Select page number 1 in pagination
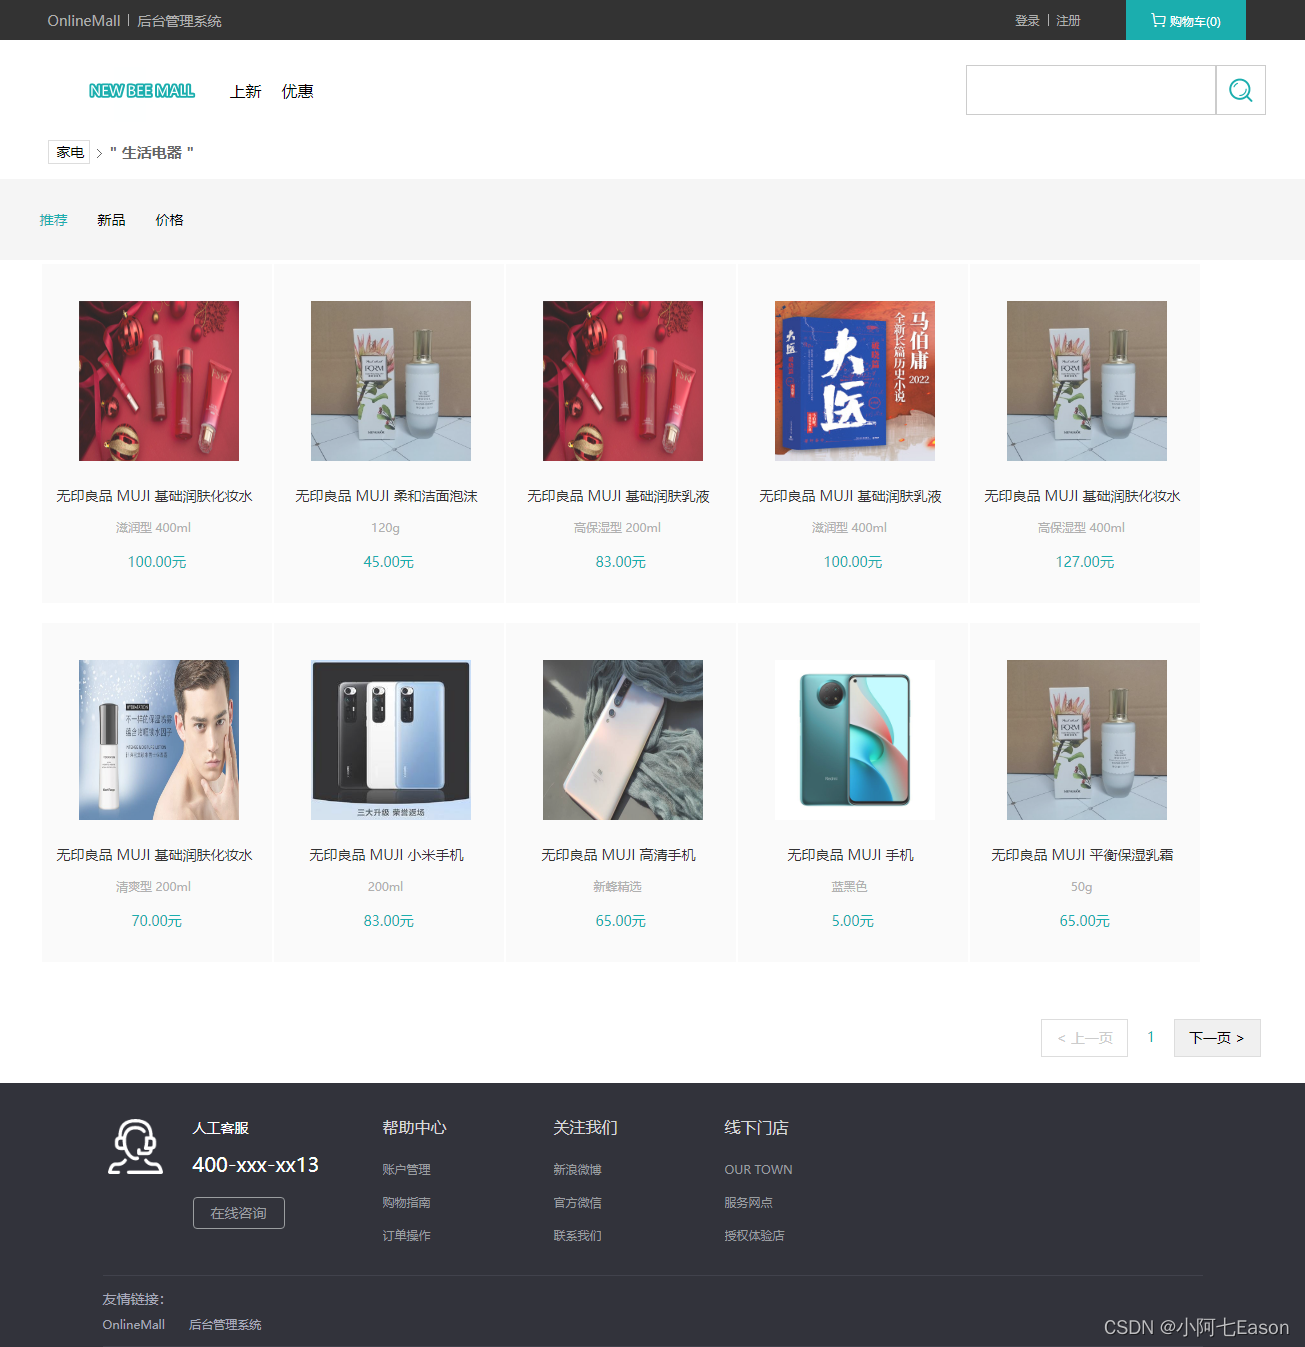The width and height of the screenshot is (1305, 1347). [1151, 1037]
